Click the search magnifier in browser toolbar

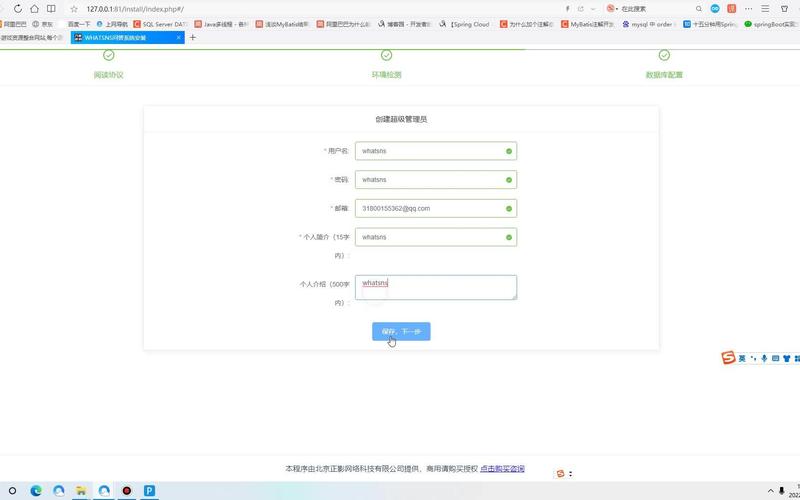699,9
